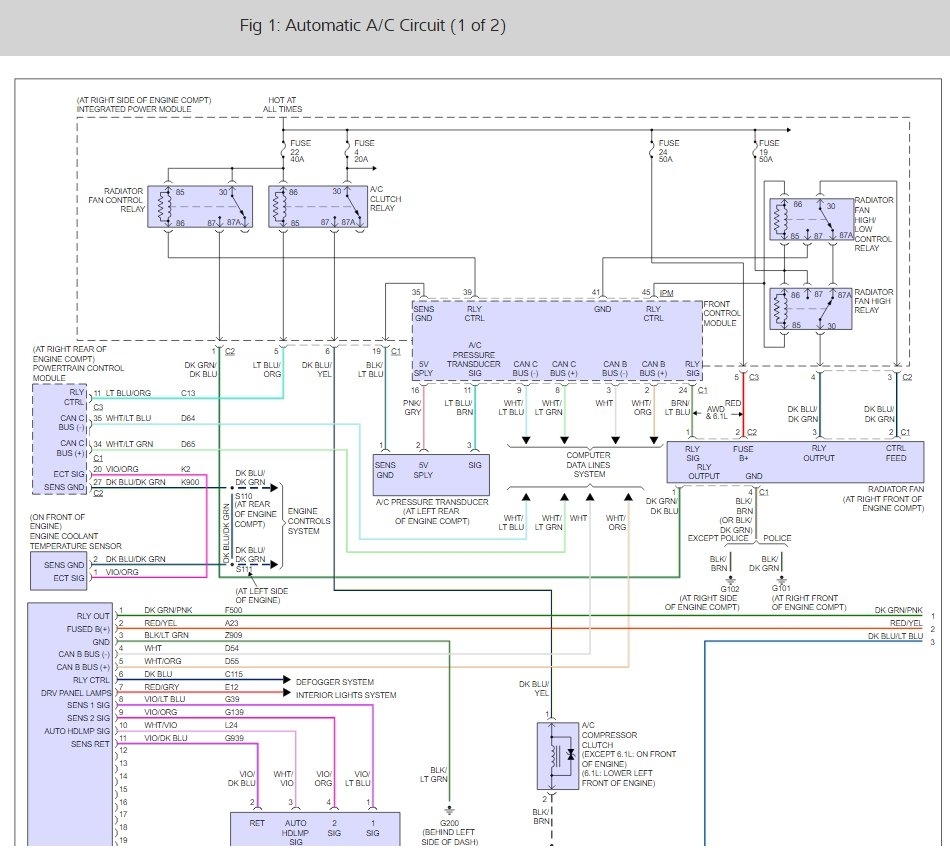Viewport: 950px width, 850px height.
Task: Click the Radiator Fan High Relay symbol
Action: [x=810, y=308]
